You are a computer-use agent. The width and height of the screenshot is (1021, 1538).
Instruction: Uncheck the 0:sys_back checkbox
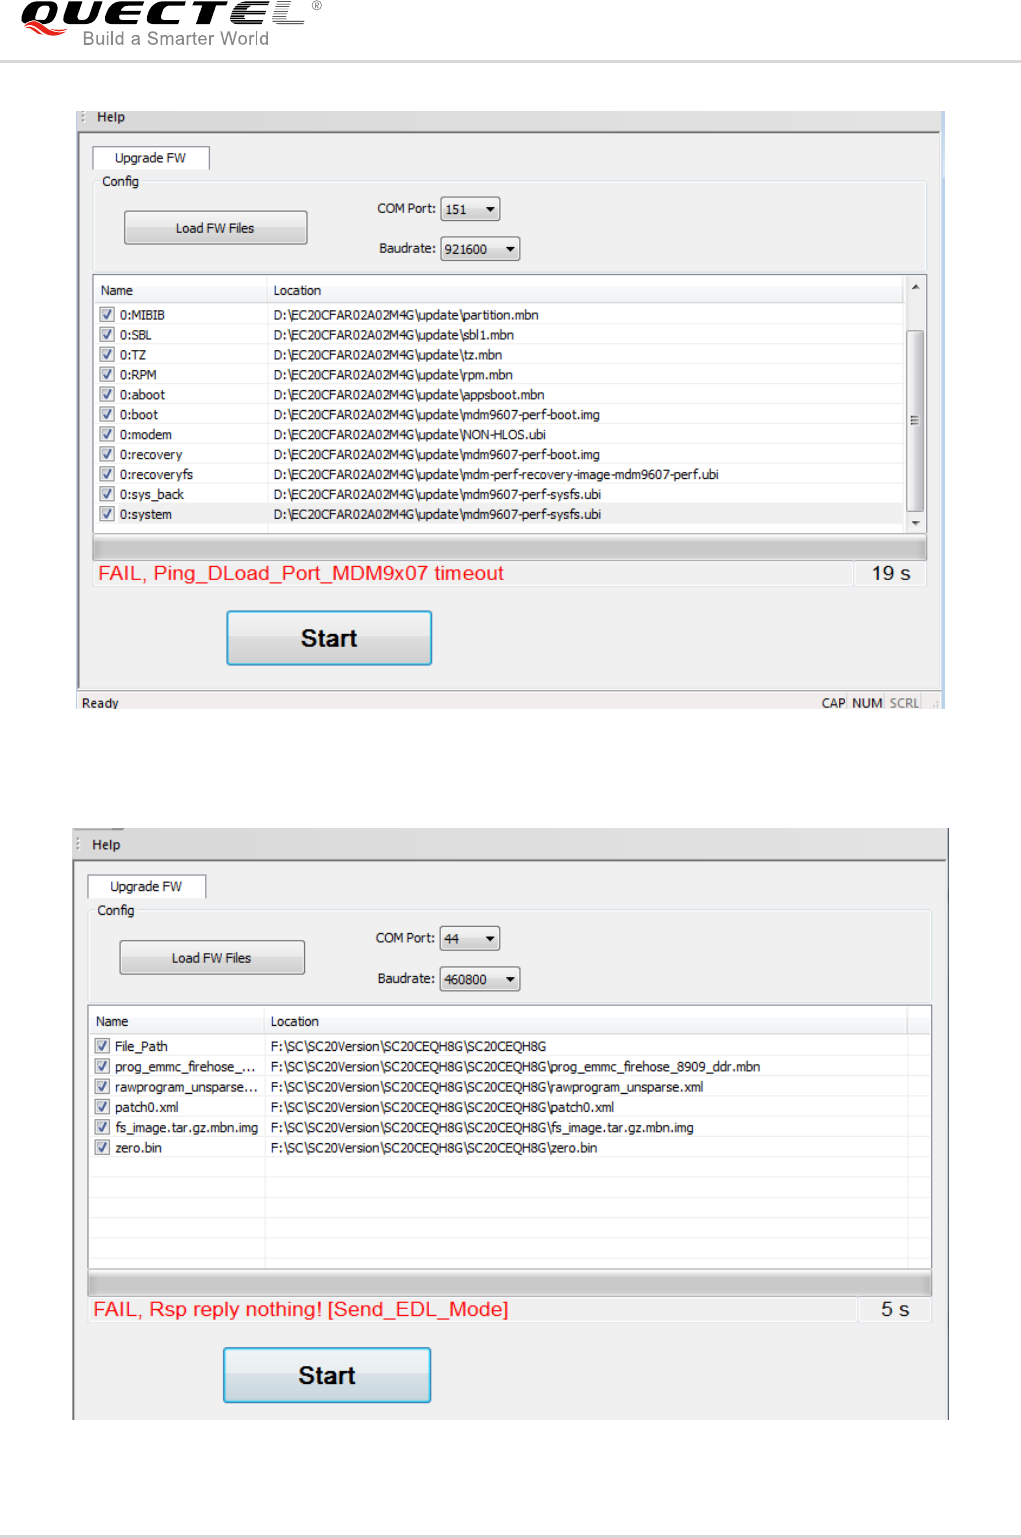107,494
